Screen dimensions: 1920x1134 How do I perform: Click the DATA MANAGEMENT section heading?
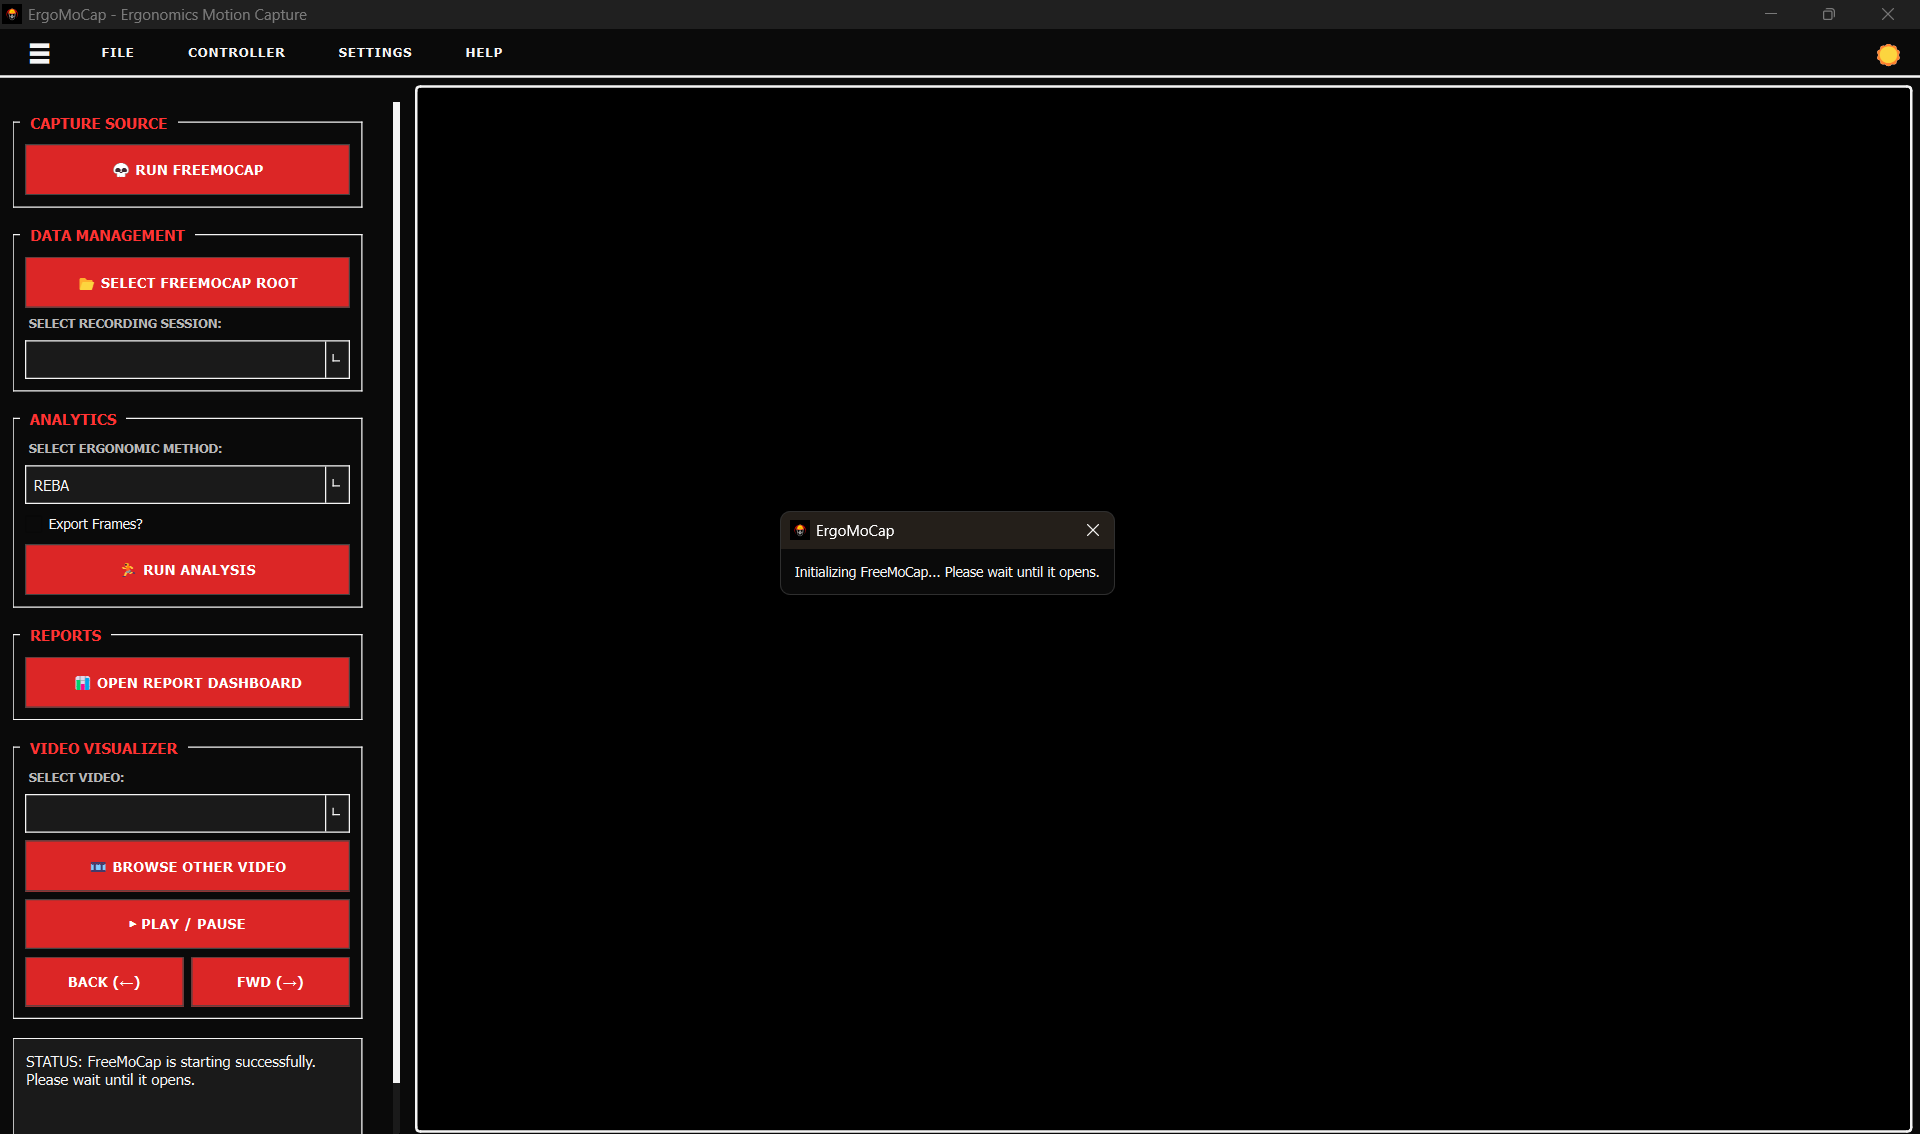tap(107, 236)
